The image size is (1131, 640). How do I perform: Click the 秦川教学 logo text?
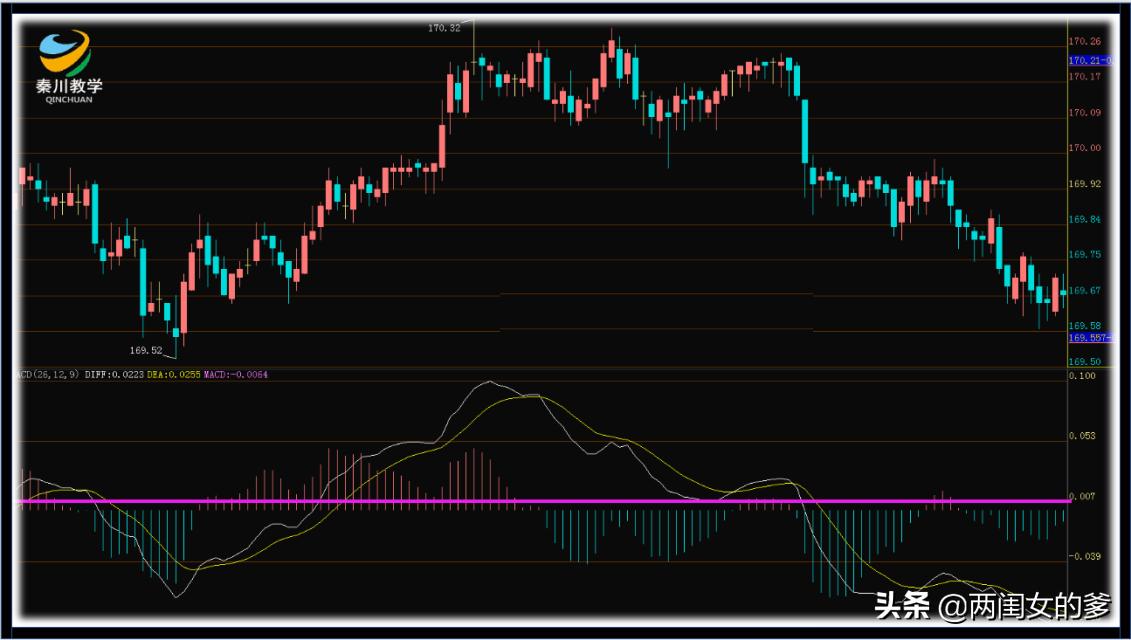click(x=69, y=85)
